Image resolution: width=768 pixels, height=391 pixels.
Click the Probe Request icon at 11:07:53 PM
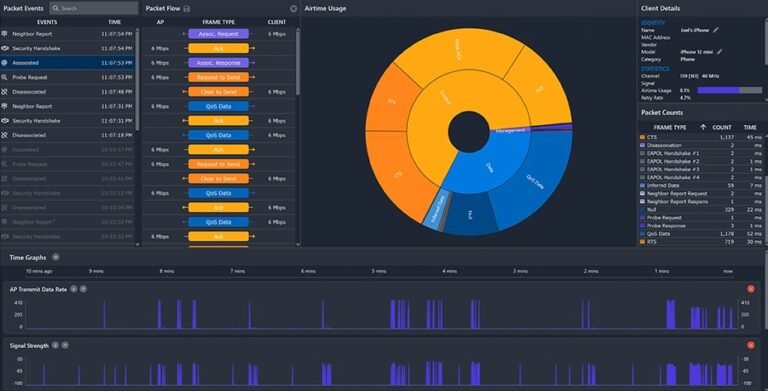tap(5, 77)
